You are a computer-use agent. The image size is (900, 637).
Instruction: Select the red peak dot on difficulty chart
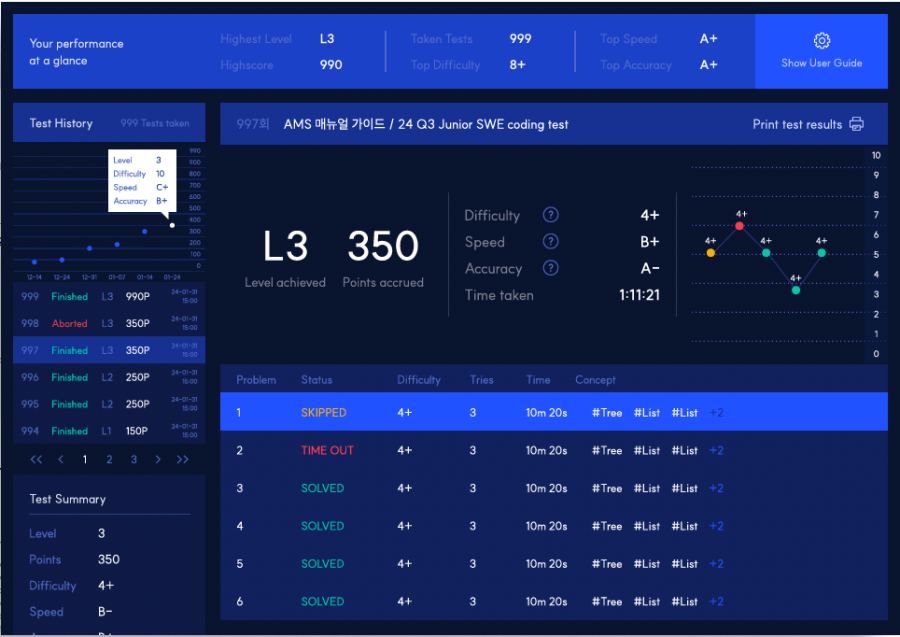click(739, 226)
